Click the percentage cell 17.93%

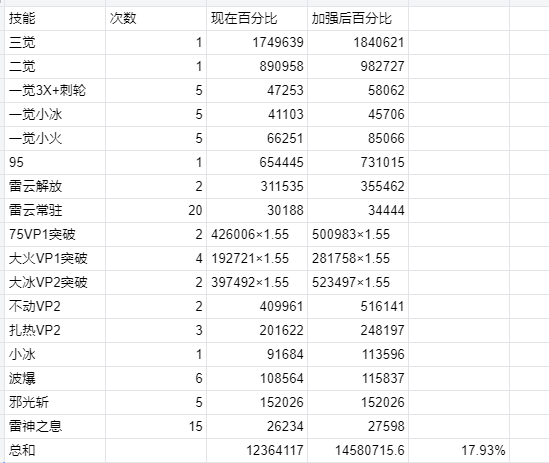pos(459,450)
